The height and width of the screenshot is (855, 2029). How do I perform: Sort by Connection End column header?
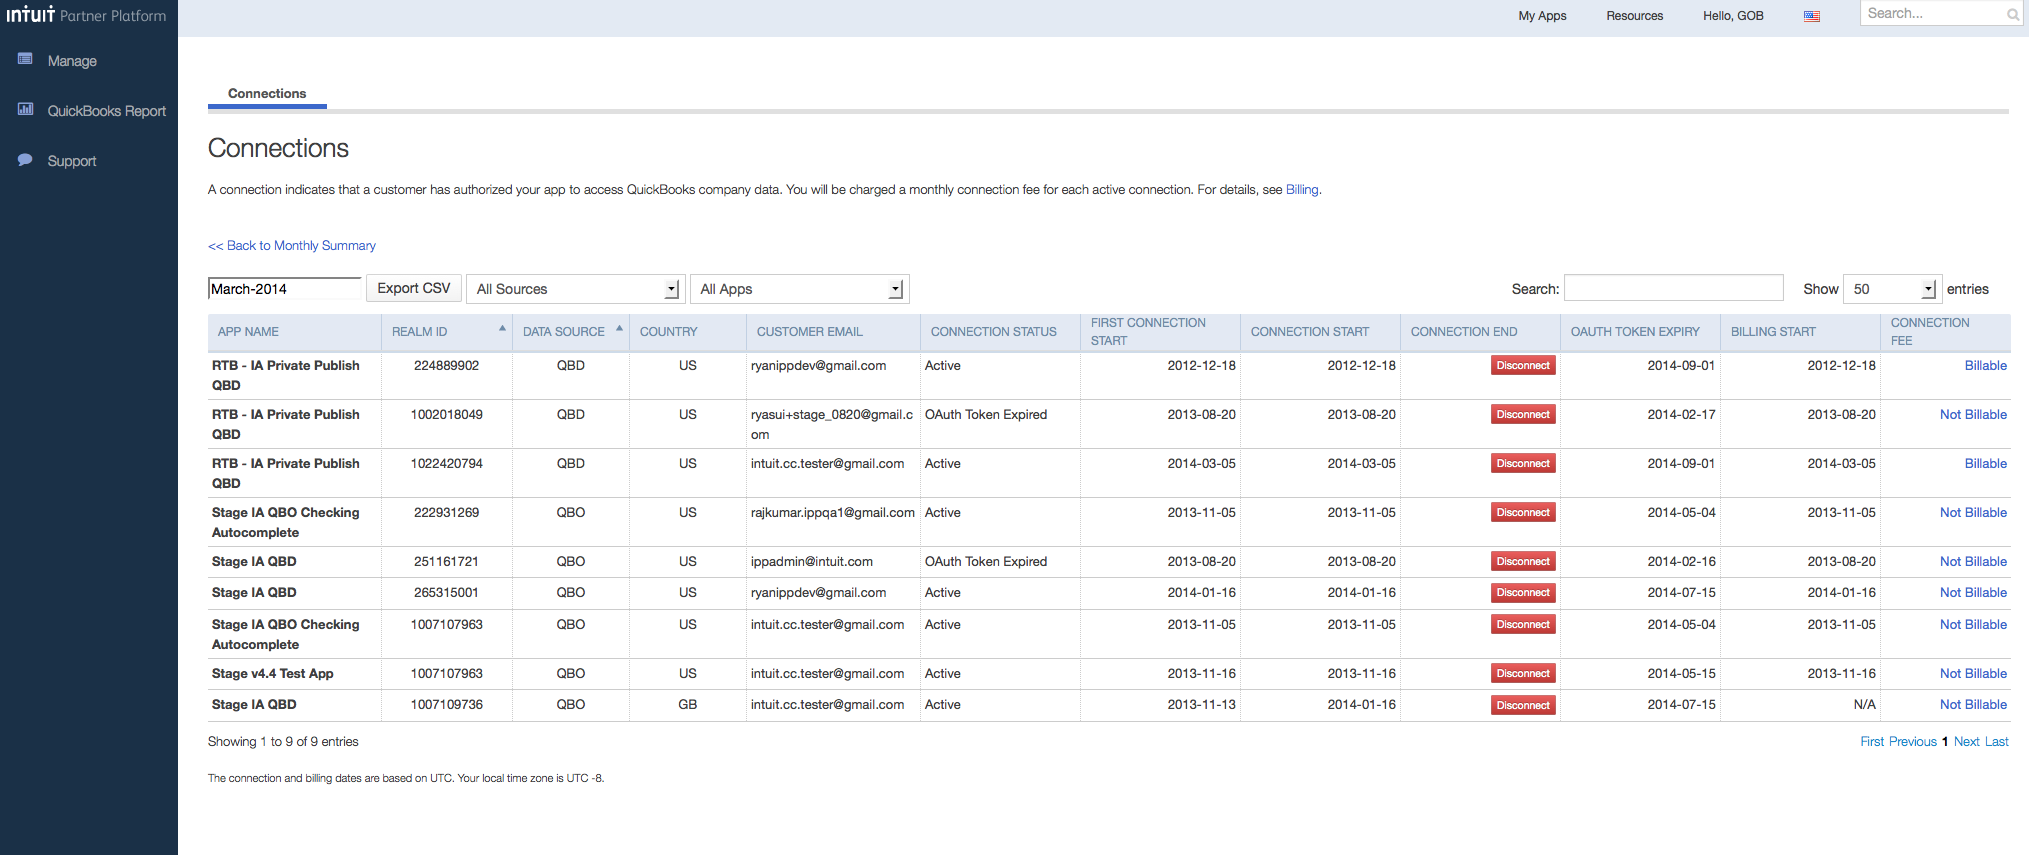pyautogui.click(x=1480, y=332)
